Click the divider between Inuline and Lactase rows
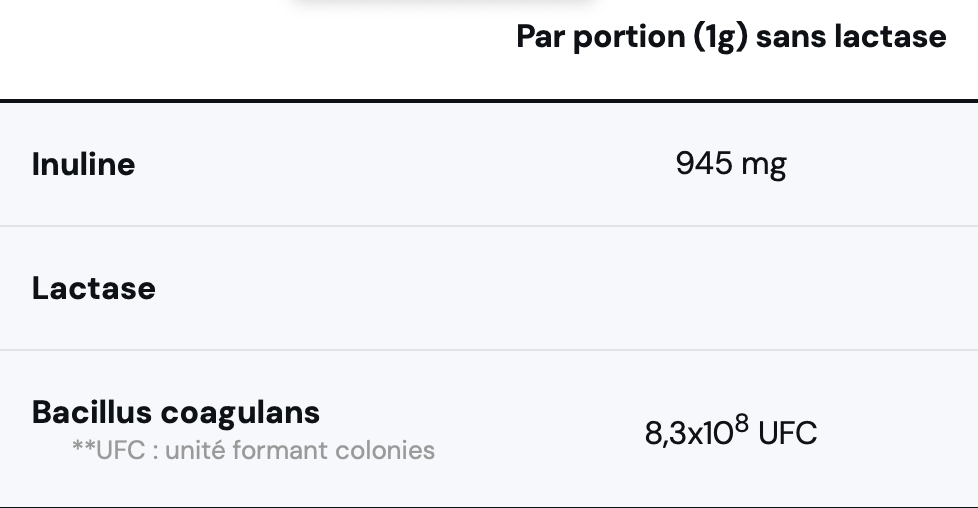This screenshot has height=508, width=978. pyautogui.click(x=489, y=226)
